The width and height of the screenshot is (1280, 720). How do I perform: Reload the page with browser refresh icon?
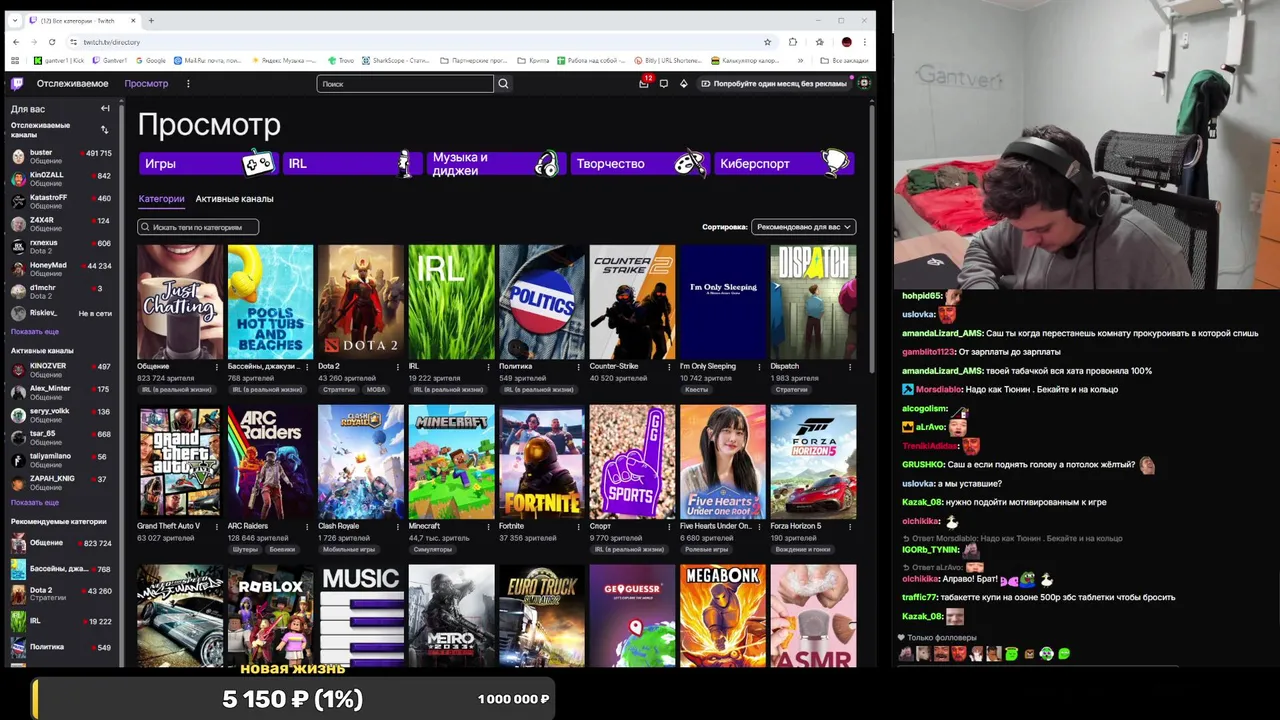tap(52, 42)
